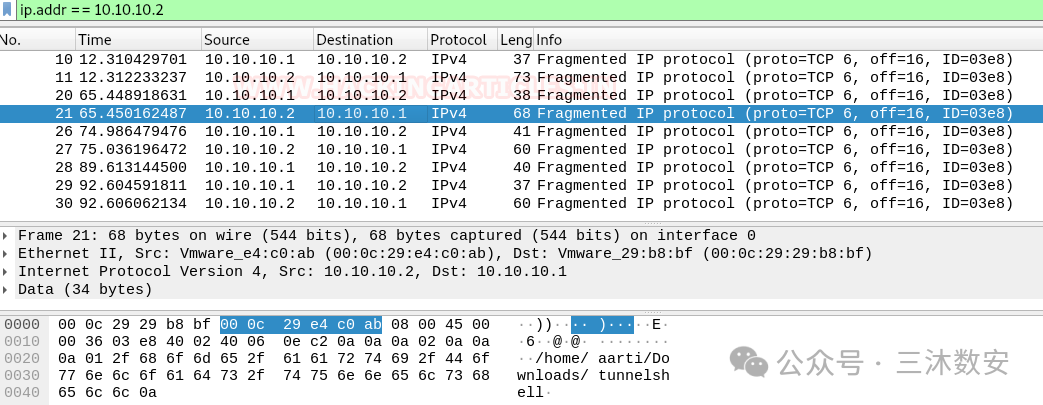Image resolution: width=1043 pixels, height=405 pixels.
Task: Click the highlighted hex bytes 00 0c 29 e4 c0 ab
Action: (301, 325)
